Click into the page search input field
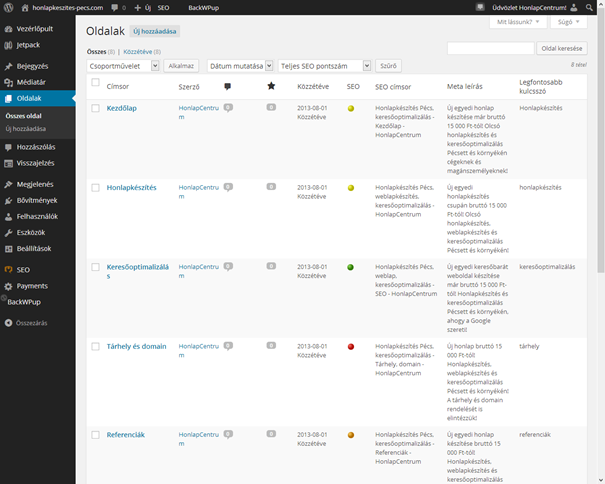Screen dimensions: 605x484 [491, 48]
